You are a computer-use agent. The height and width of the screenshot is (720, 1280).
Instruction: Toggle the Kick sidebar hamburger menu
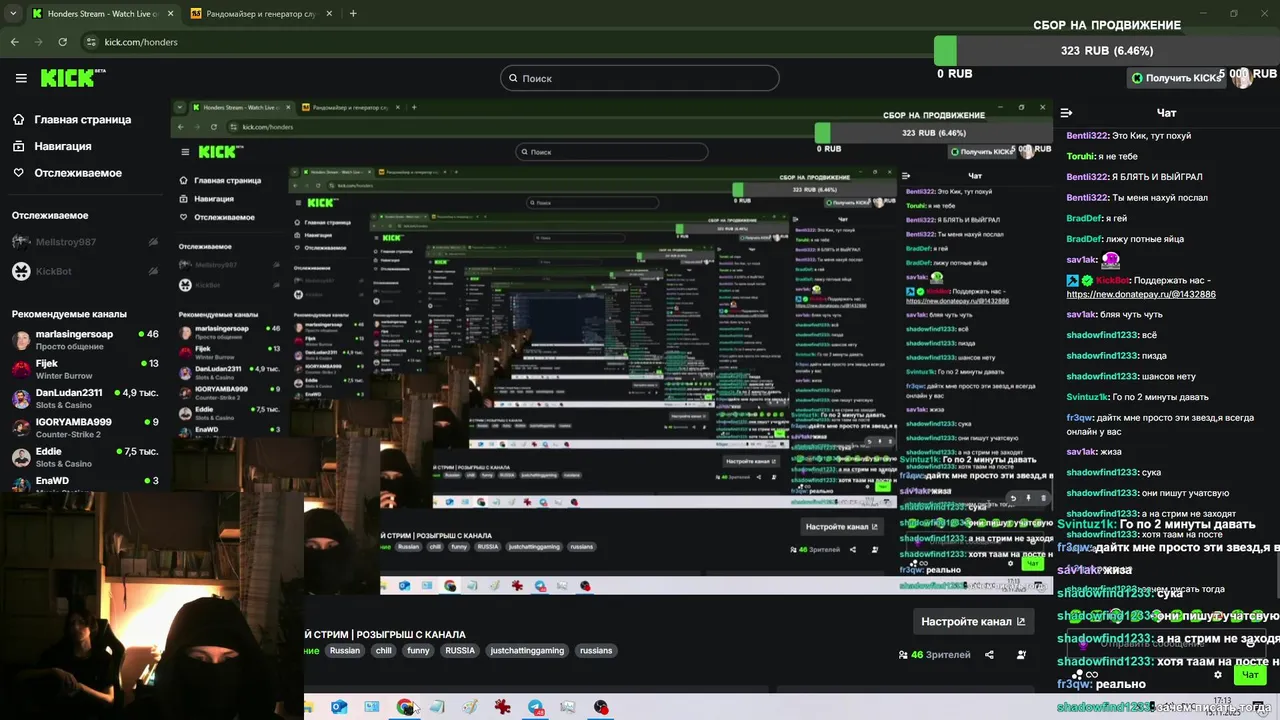pos(21,78)
